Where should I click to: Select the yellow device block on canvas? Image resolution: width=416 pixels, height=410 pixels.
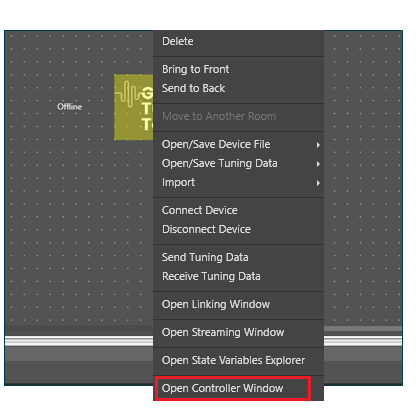click(x=134, y=107)
